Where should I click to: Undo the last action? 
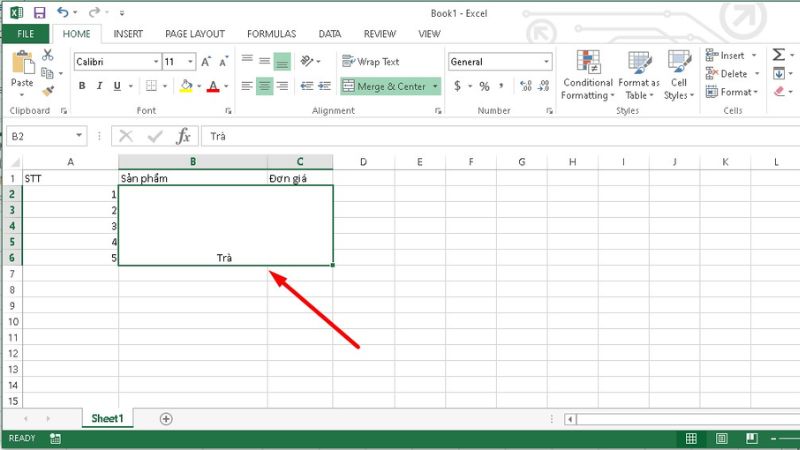click(63, 12)
